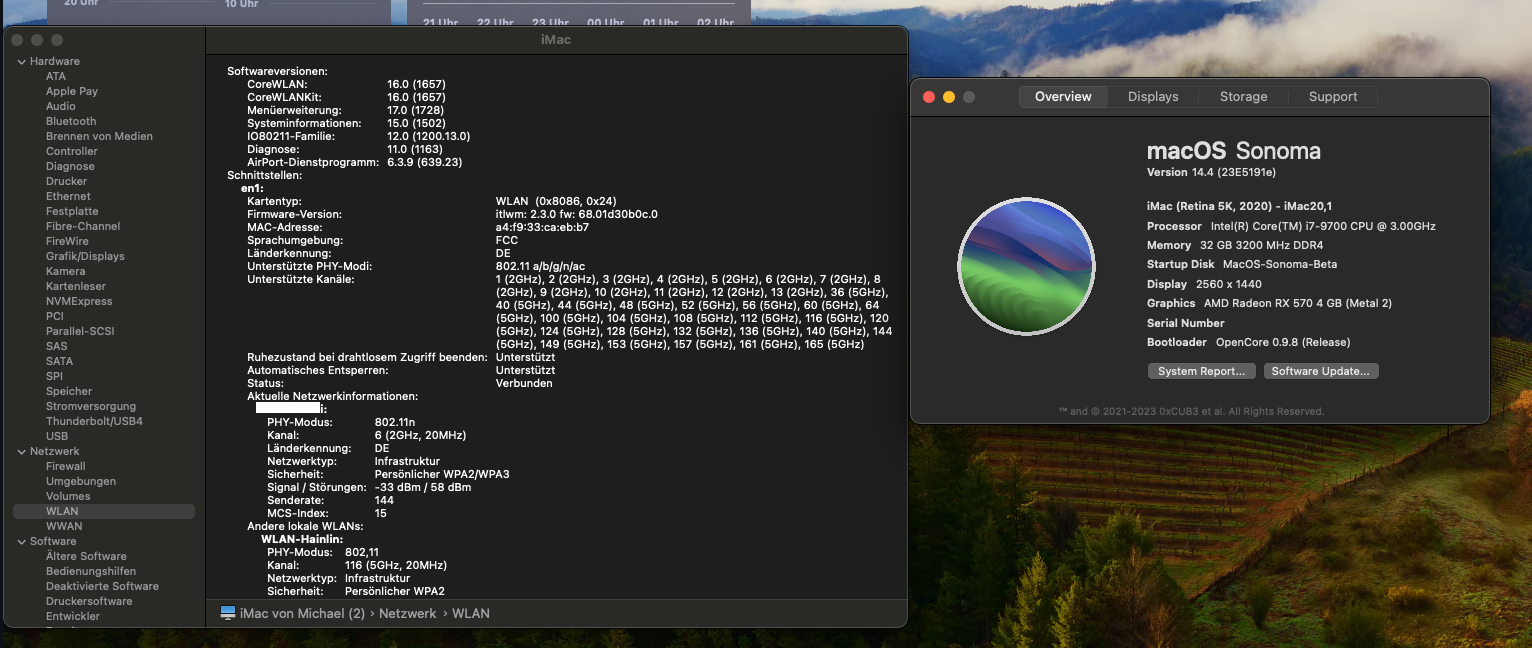Viewport: 1532px width, 648px height.
Task: Click the iMac computer icon in path bar
Action: point(228,613)
